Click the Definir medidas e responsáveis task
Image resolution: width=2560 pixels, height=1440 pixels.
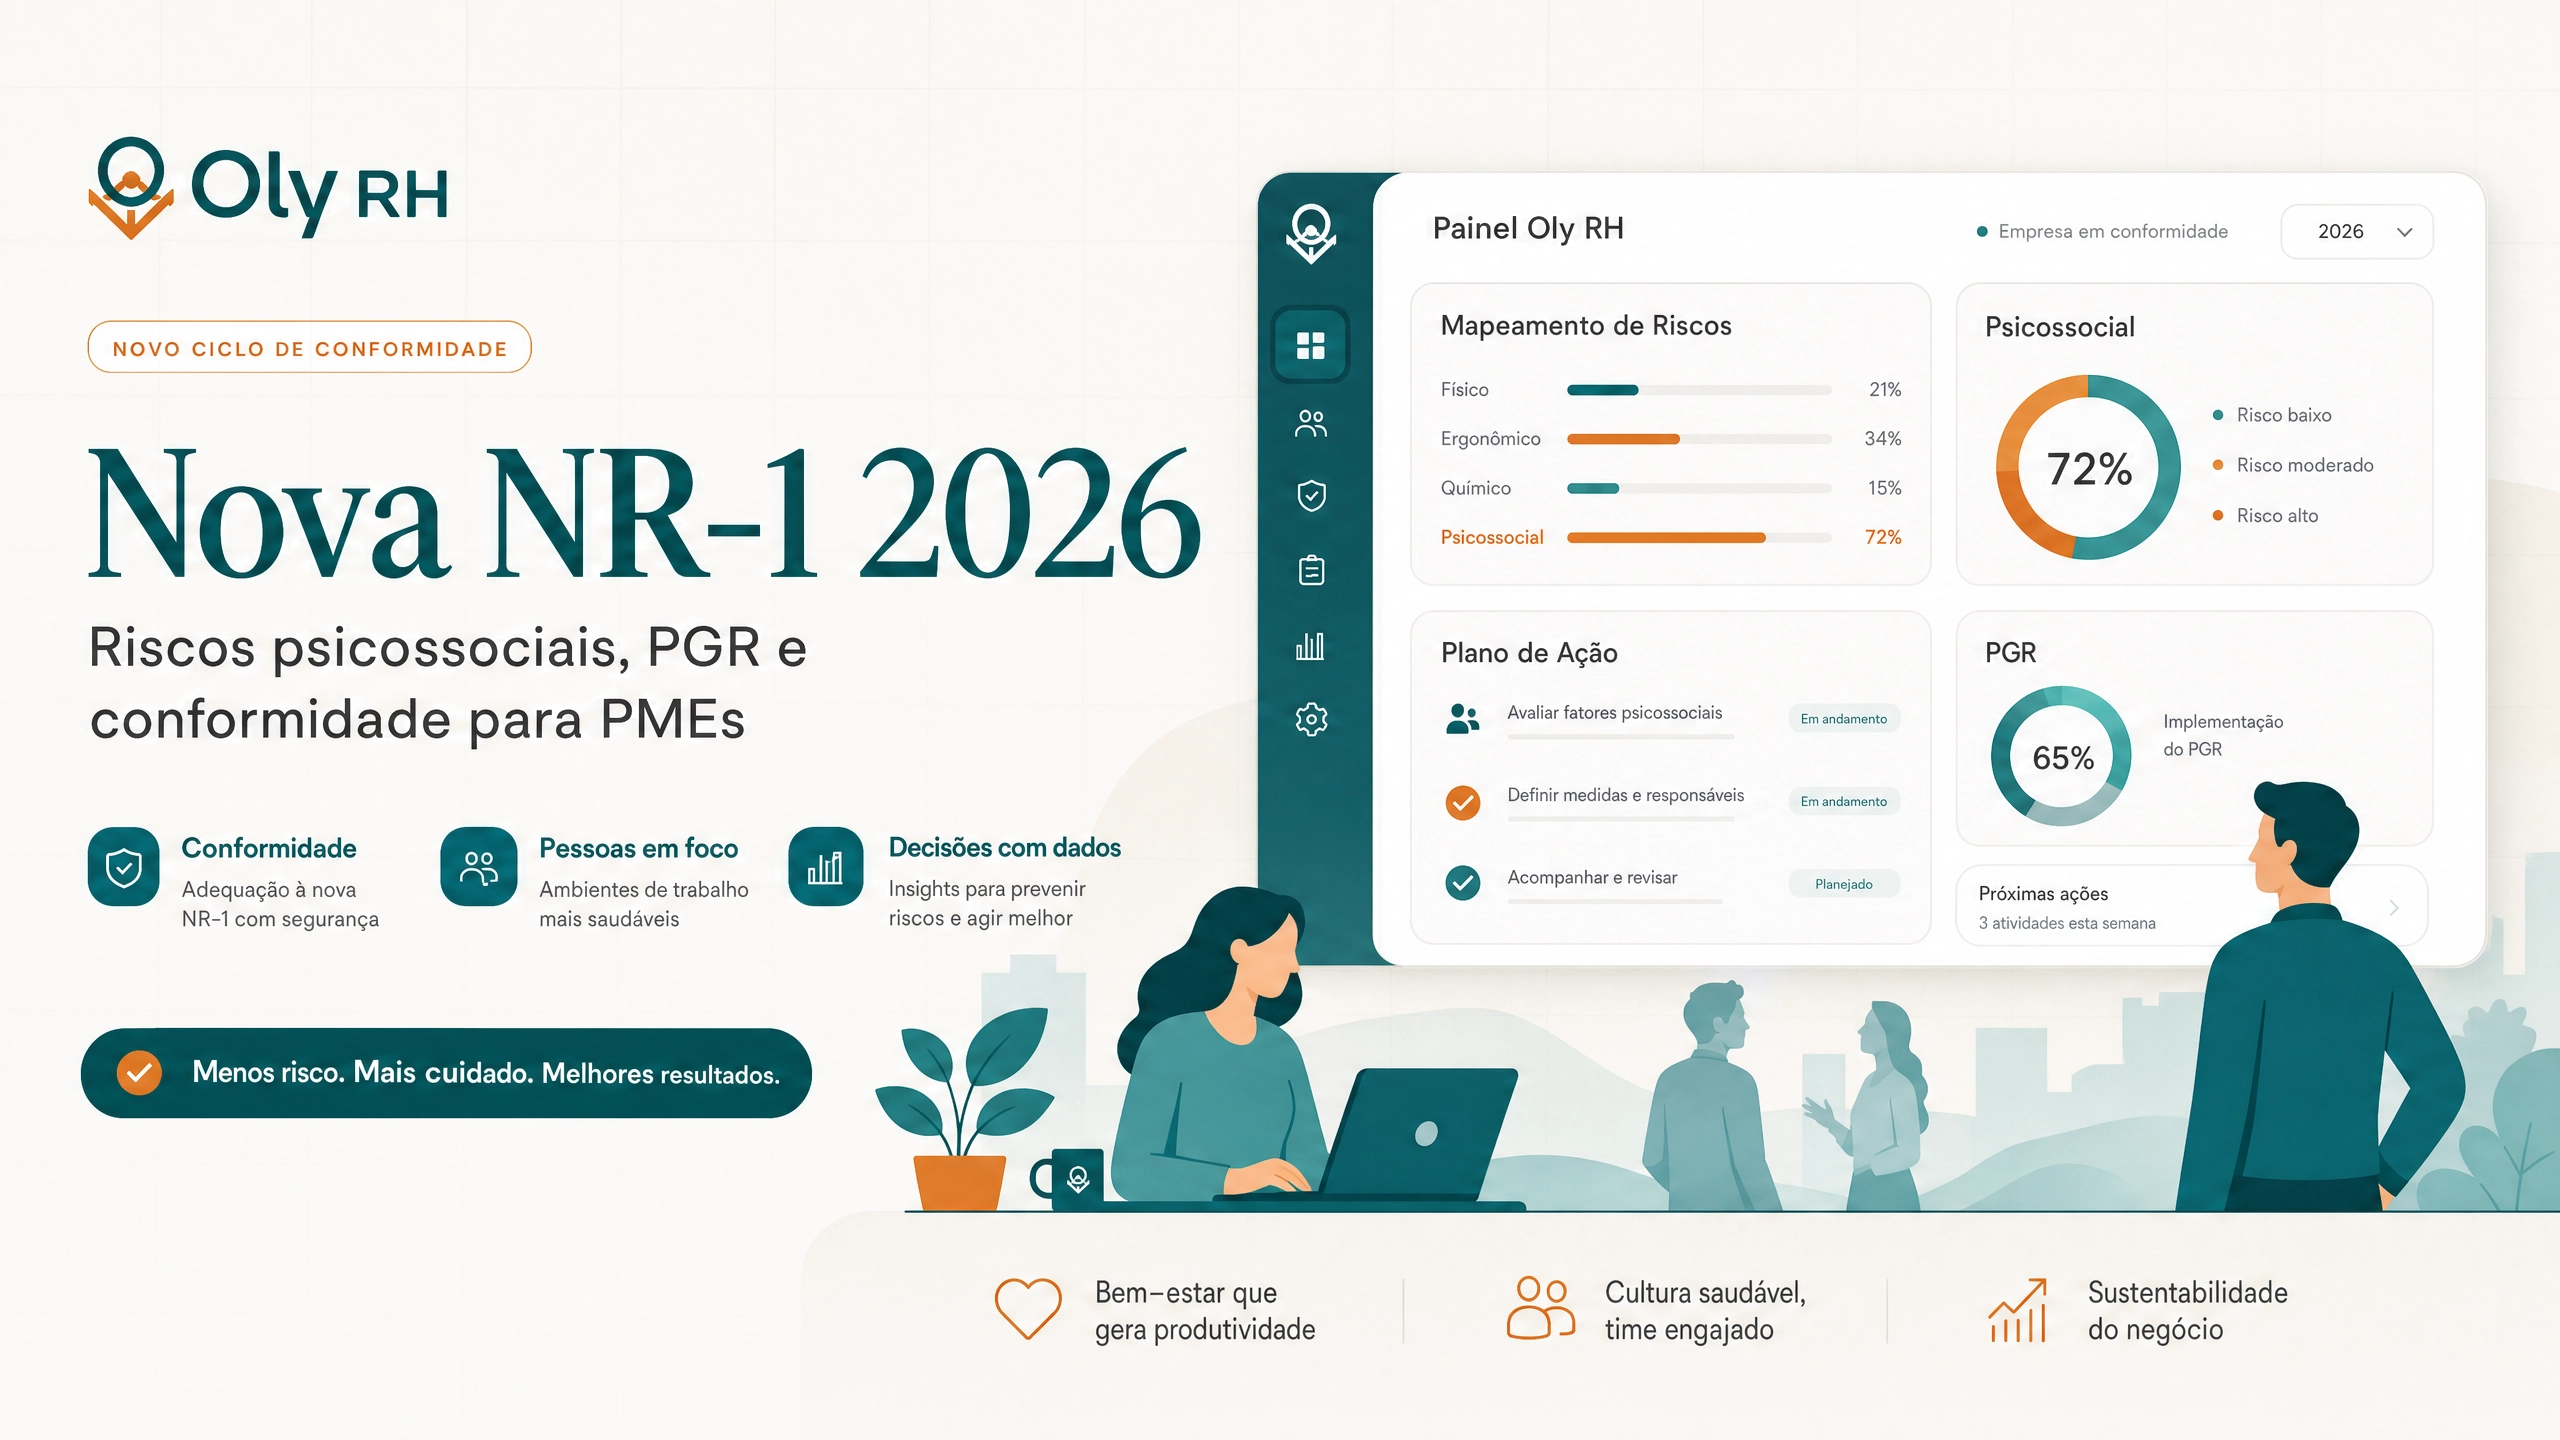pyautogui.click(x=1625, y=795)
